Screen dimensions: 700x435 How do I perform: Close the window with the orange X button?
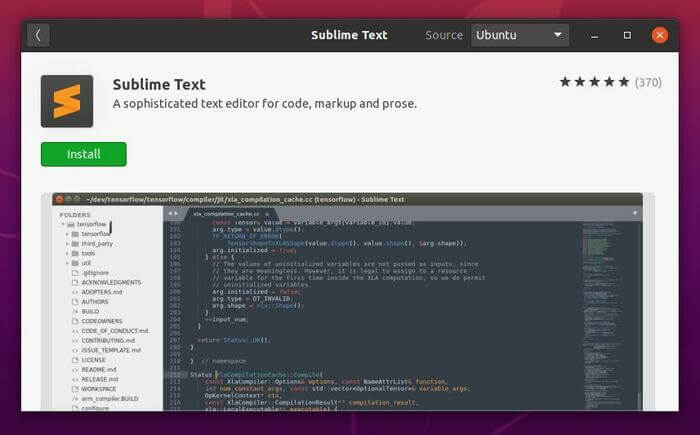point(660,35)
